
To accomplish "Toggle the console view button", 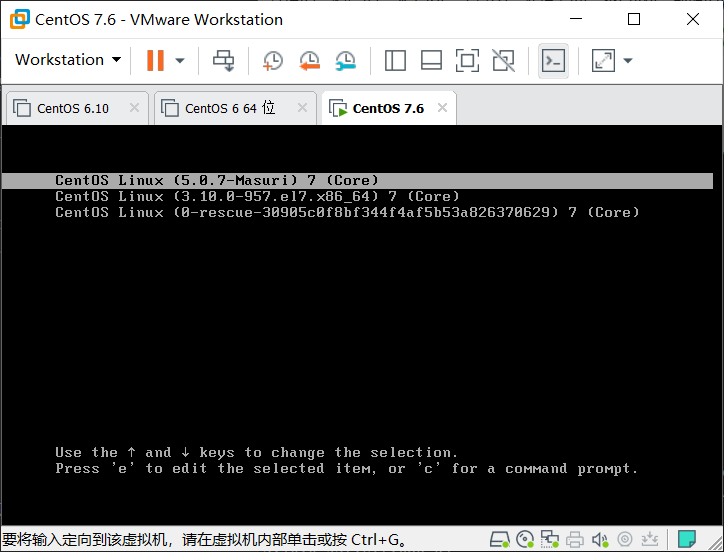I will point(553,61).
